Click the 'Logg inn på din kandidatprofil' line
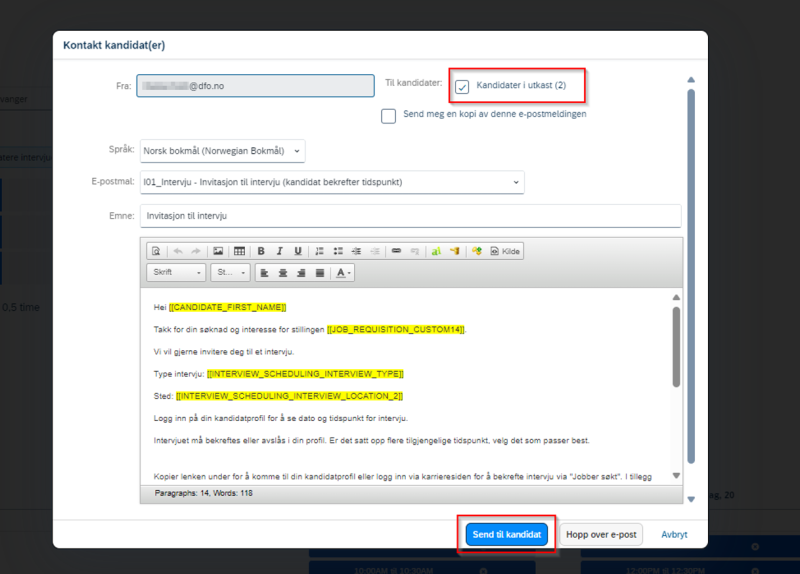Viewport: 800px width, 574px height. click(x=281, y=418)
